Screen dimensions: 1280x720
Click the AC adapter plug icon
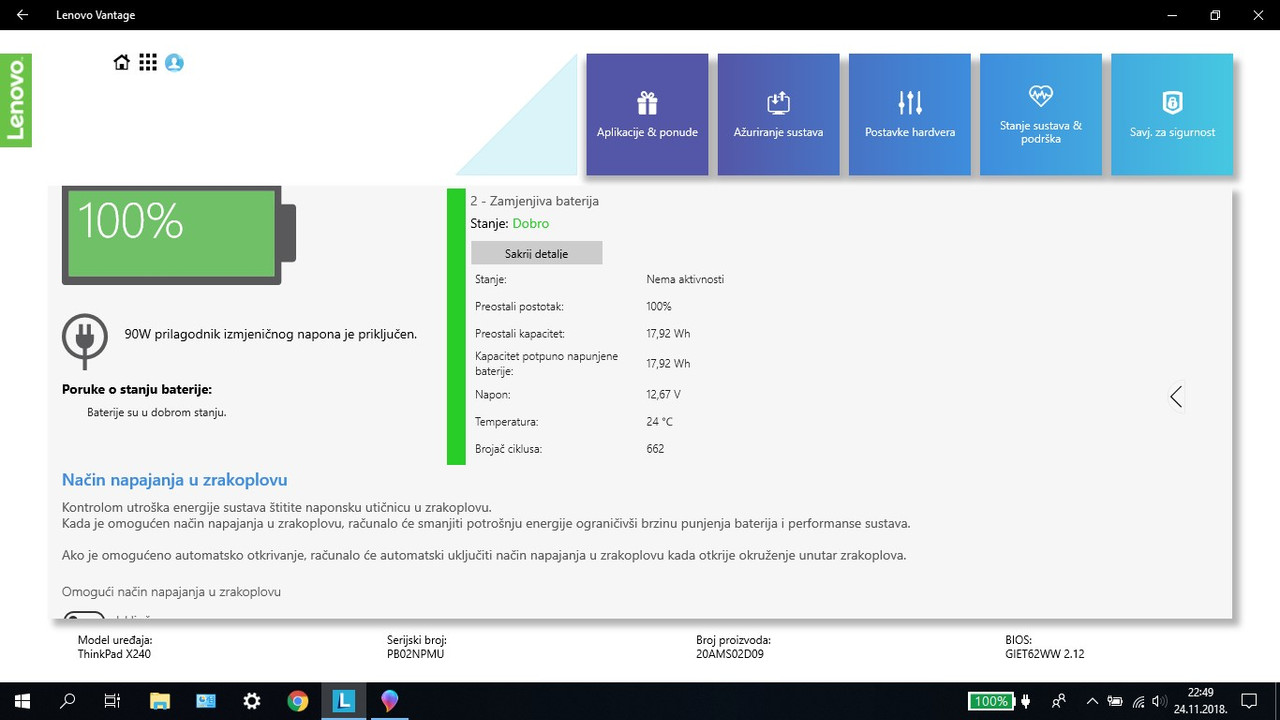point(85,340)
